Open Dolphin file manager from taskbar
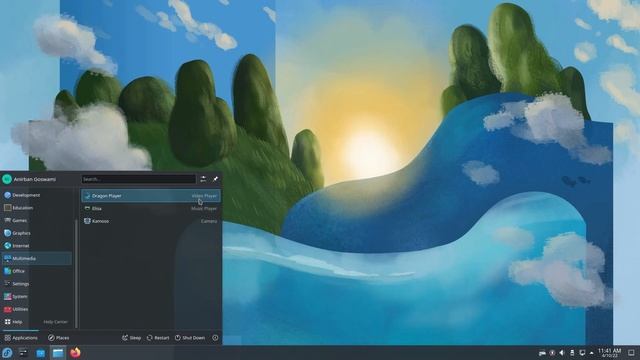Screen dimensions: 640x360 tap(58, 353)
